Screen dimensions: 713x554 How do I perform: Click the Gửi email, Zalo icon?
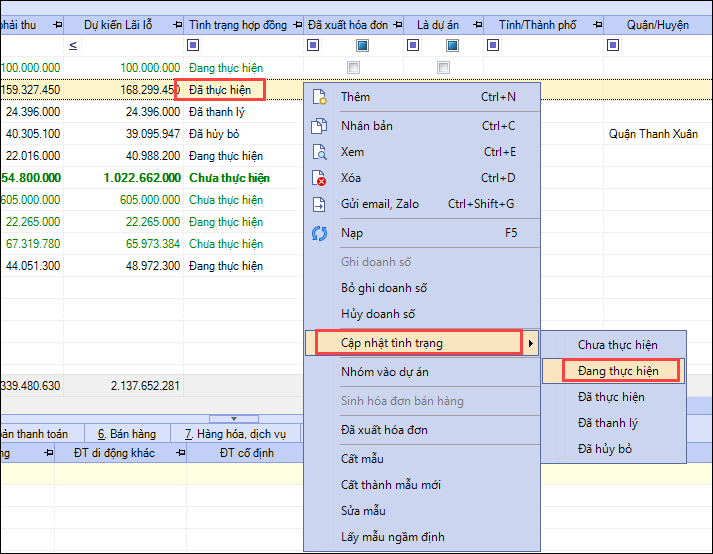[320, 204]
